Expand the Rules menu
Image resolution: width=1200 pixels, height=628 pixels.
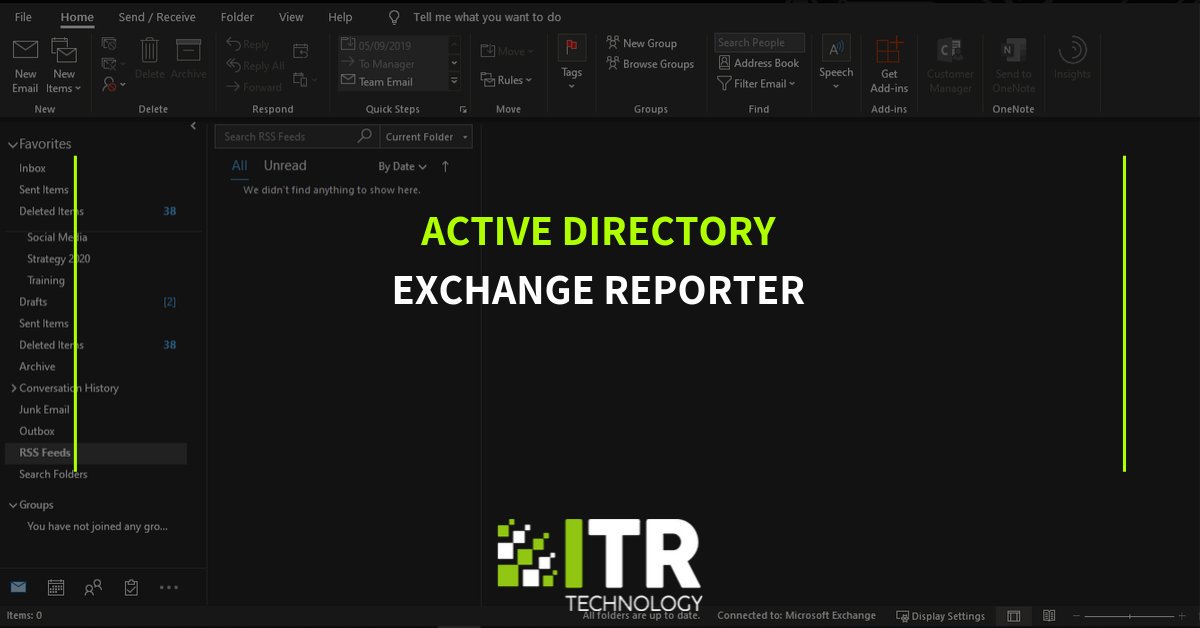[508, 80]
